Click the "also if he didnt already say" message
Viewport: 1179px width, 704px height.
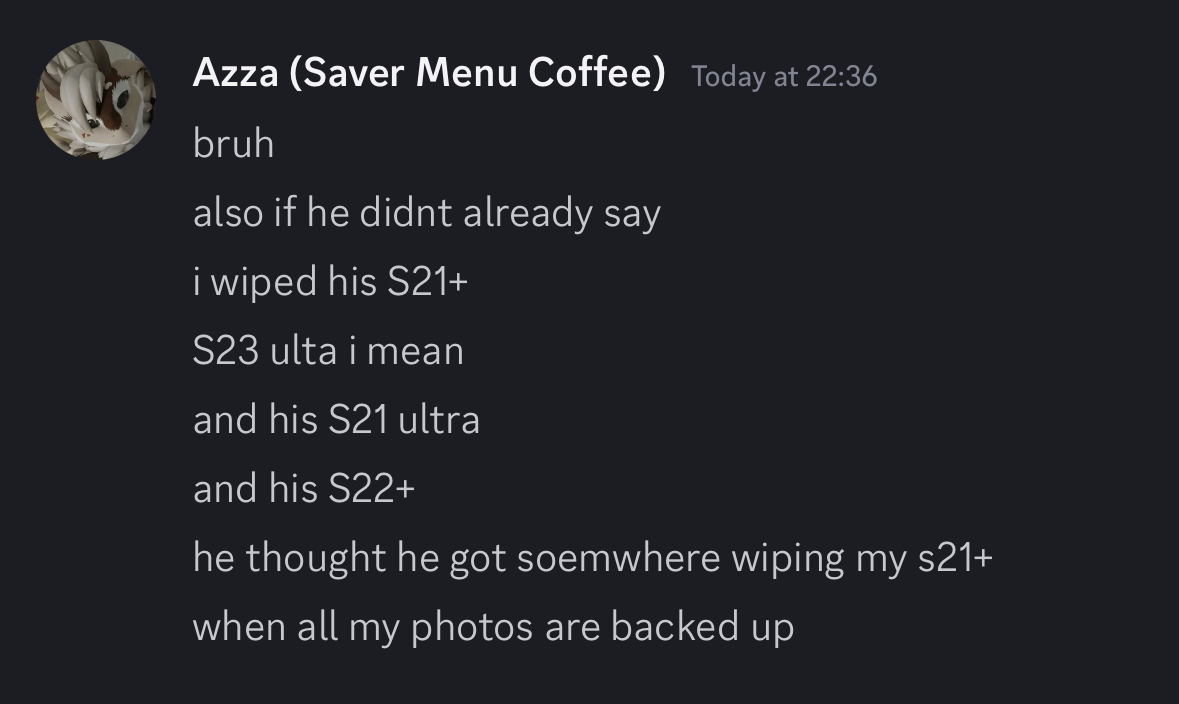[426, 213]
